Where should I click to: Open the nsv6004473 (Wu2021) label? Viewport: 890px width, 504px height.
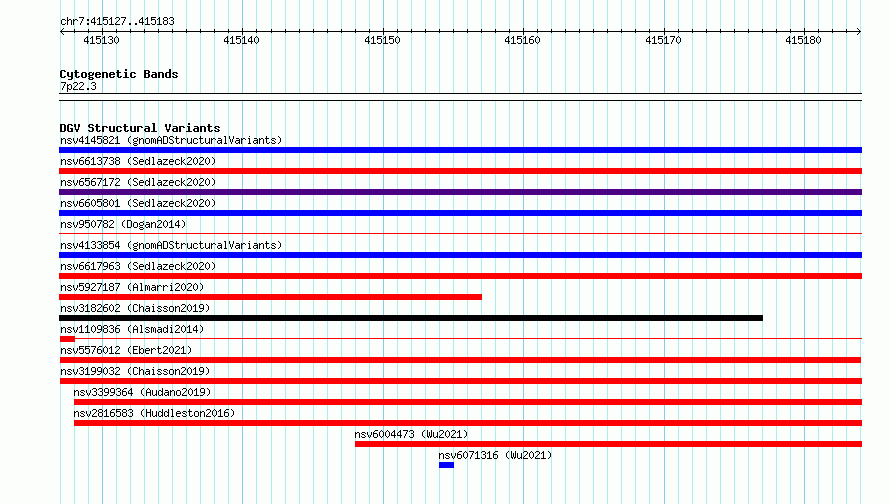coord(412,434)
